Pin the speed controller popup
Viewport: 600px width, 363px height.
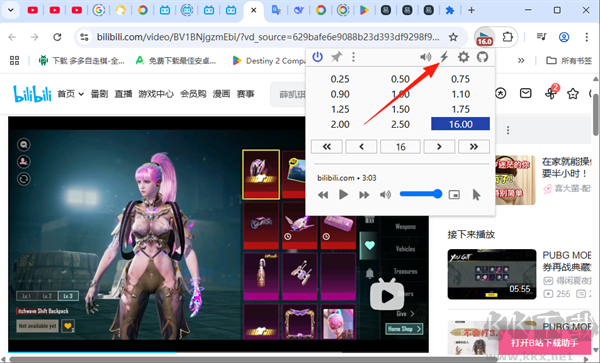coord(336,57)
